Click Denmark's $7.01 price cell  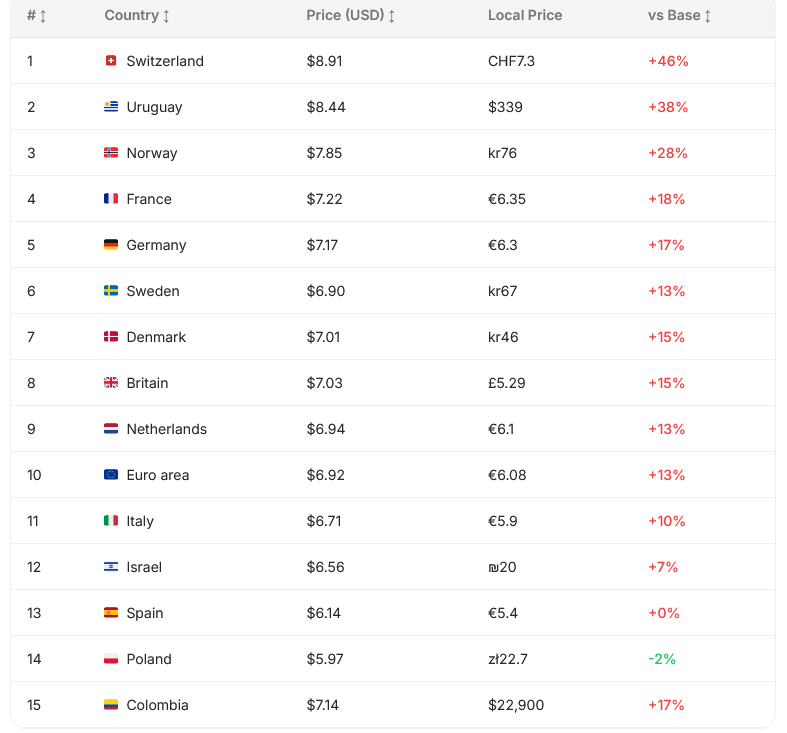[324, 337]
